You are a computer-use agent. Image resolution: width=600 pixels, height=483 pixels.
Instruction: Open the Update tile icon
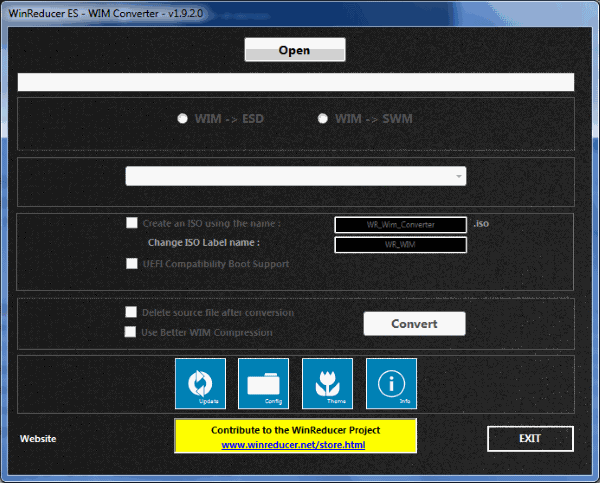(x=200, y=383)
